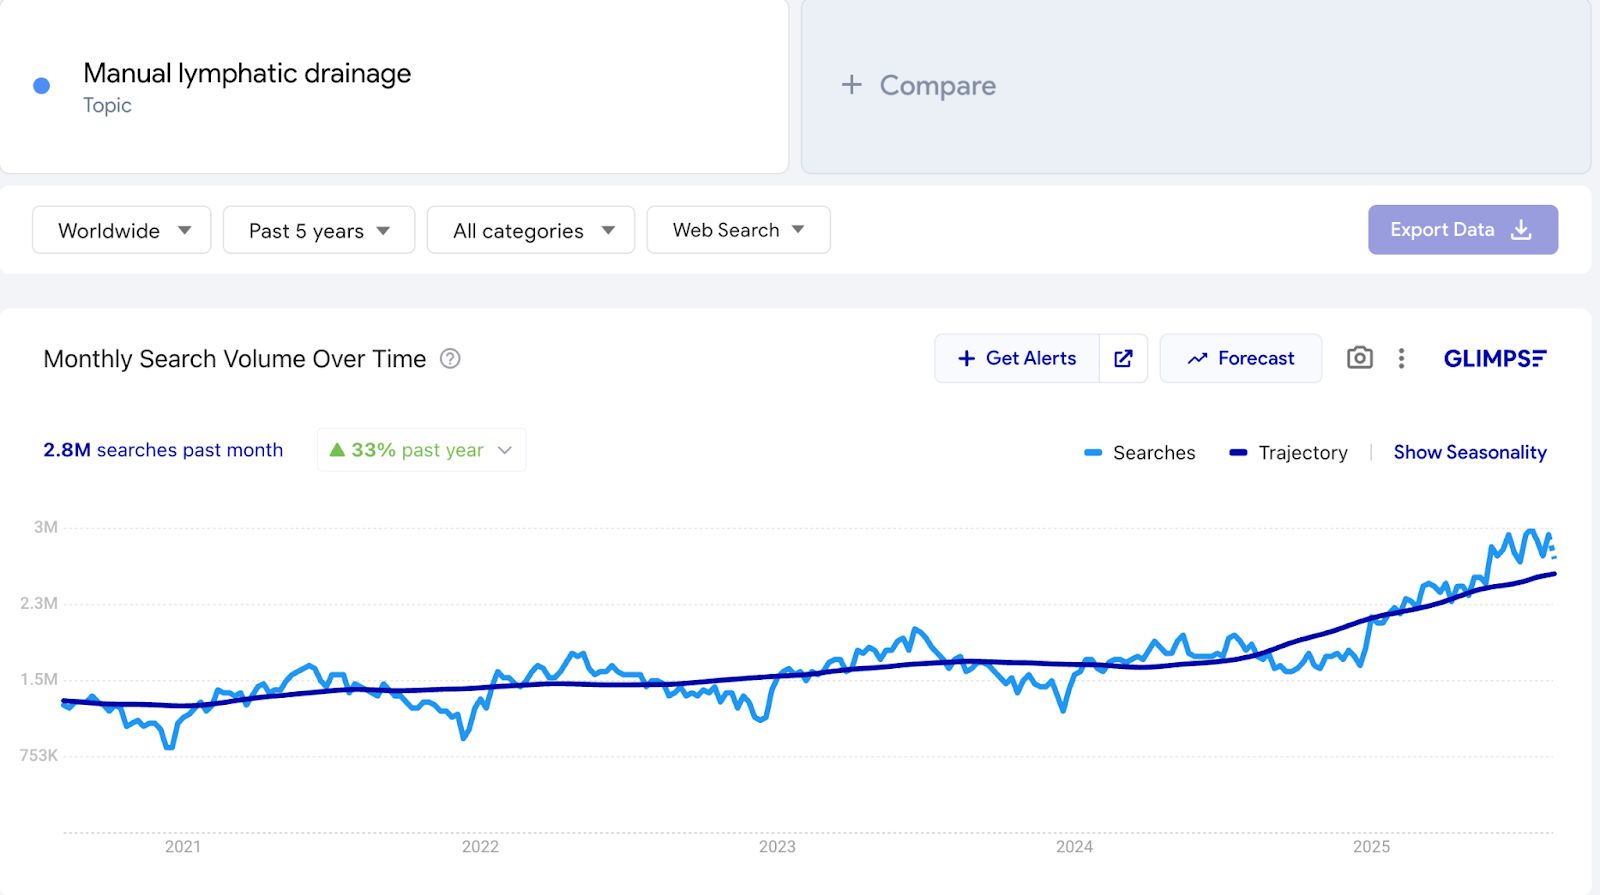Click the 2.8M searches past month text
This screenshot has width=1600, height=895.
pos(163,450)
